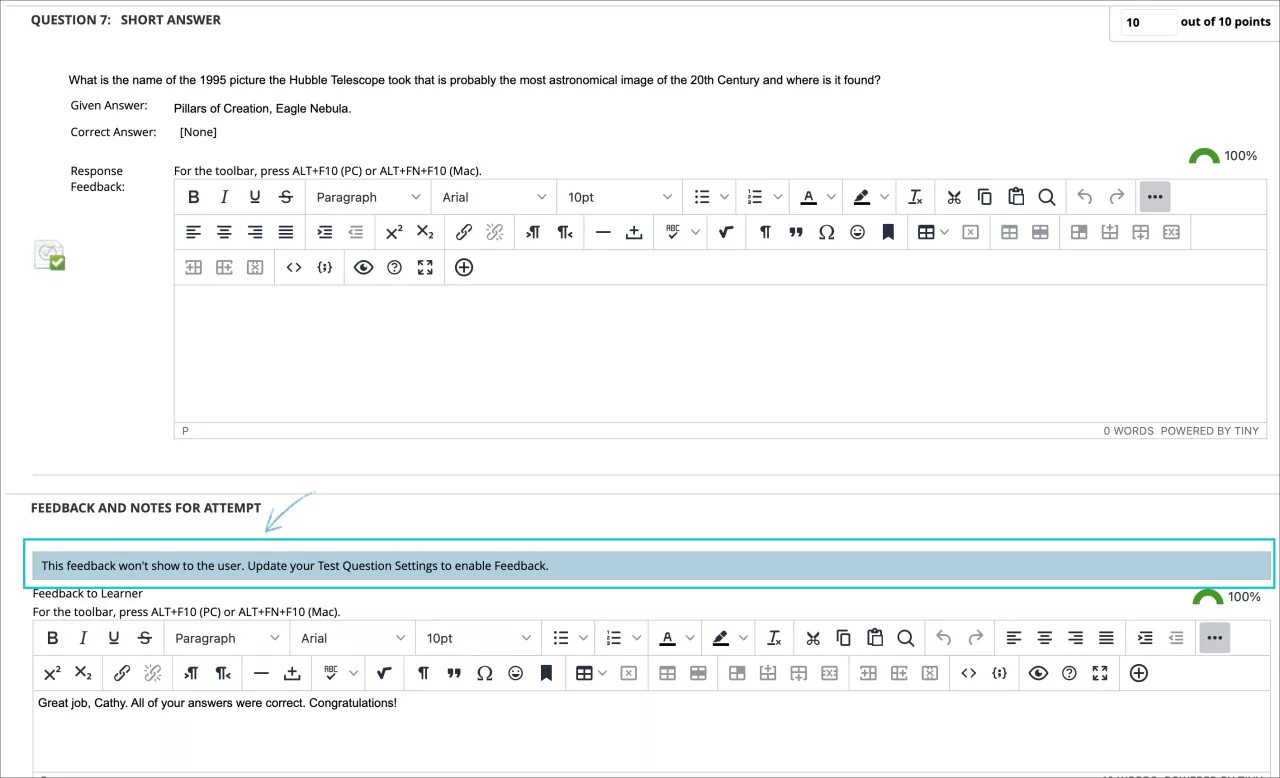This screenshot has width=1280, height=778.
Task: Enter fullscreen in Feedback to Learner editor
Action: (x=1100, y=673)
